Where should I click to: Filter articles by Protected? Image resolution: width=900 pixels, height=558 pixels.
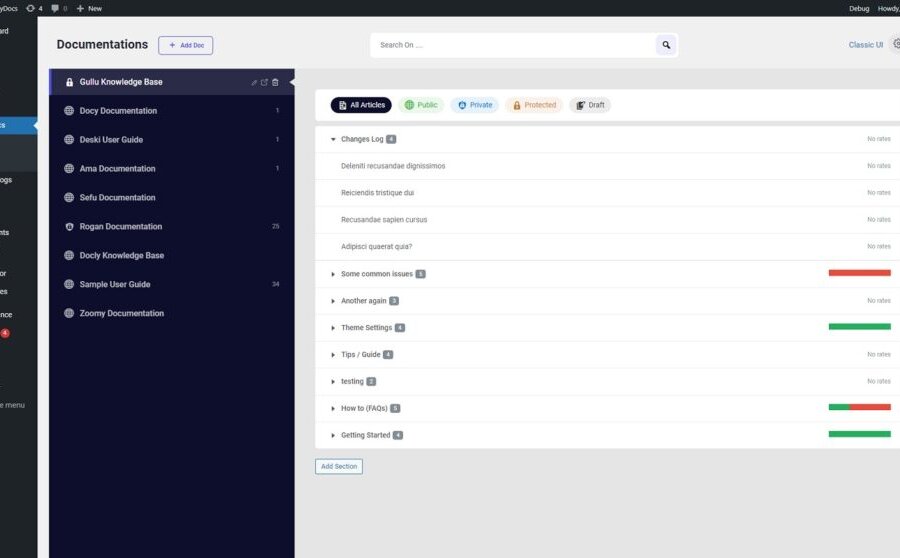534,105
